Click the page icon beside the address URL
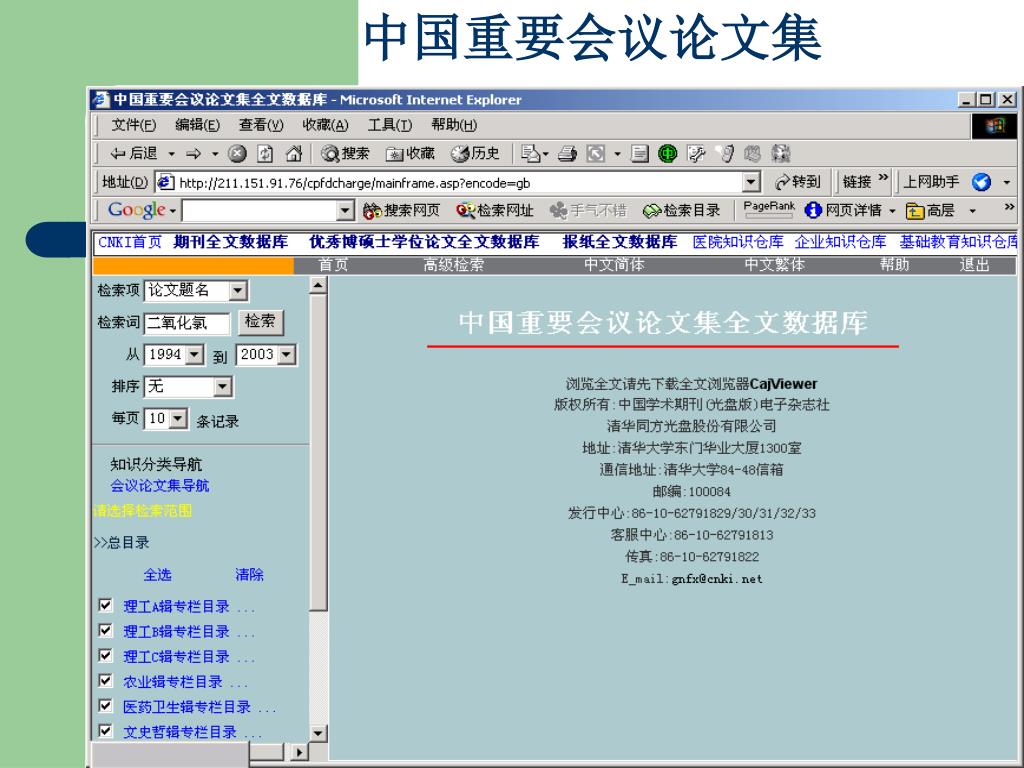The height and width of the screenshot is (768, 1024). point(165,182)
